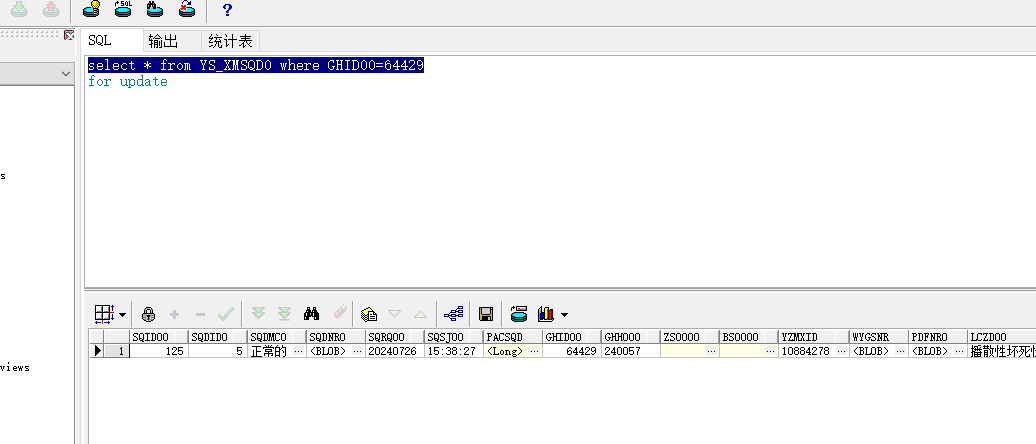Image resolution: width=1036 pixels, height=444 pixels.
Task: Click the database icon beside the chart icon
Action: [x=519, y=314]
